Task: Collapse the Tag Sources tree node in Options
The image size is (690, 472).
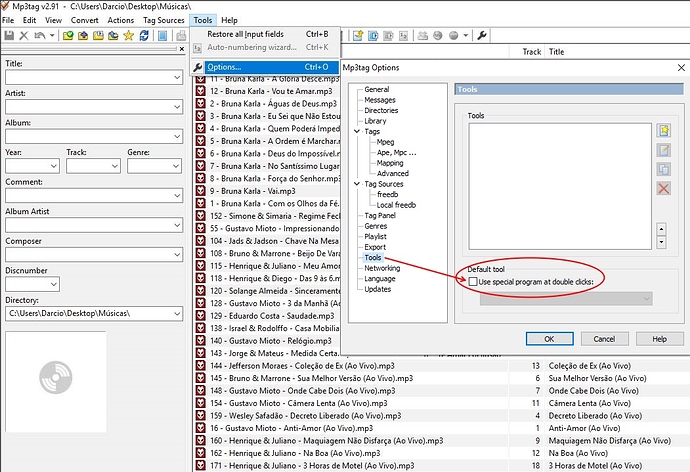Action: pos(357,184)
